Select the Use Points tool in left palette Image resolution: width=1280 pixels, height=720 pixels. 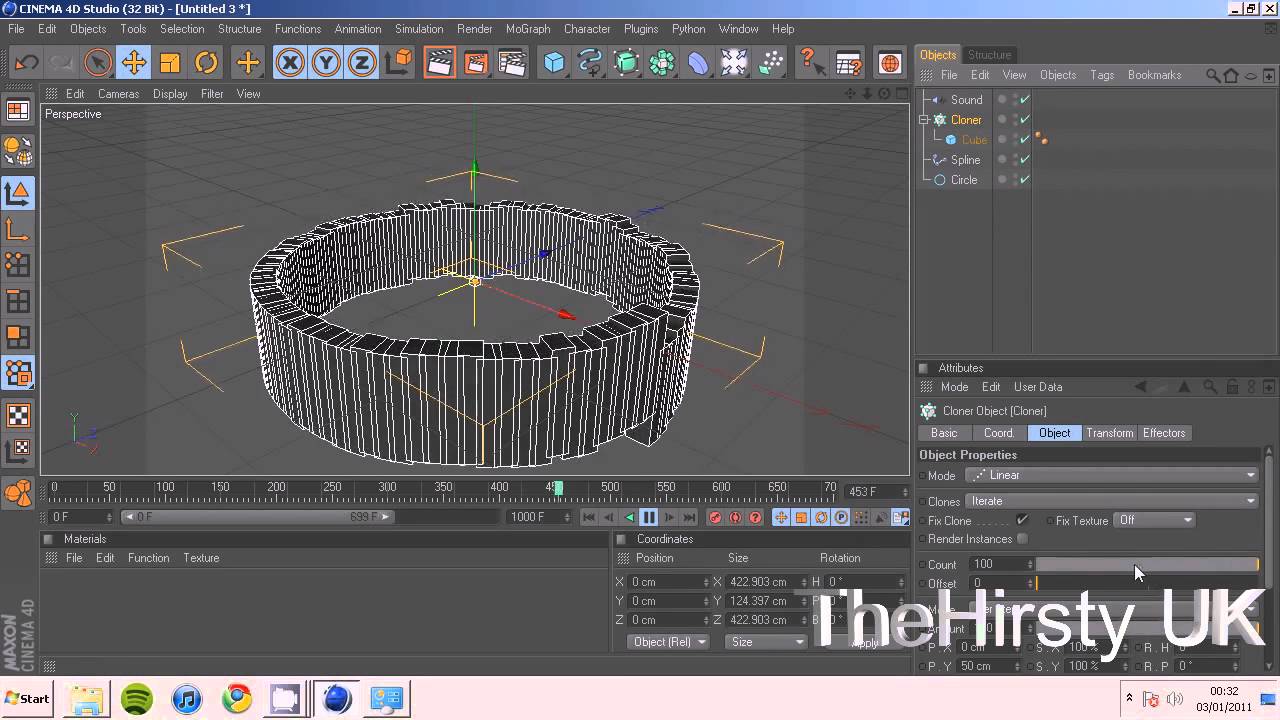click(18, 265)
